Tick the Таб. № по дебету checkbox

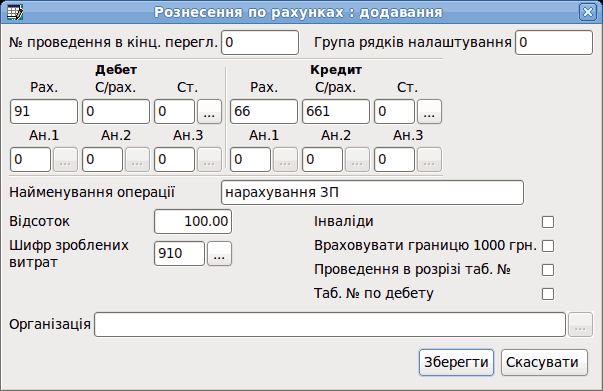(x=548, y=294)
